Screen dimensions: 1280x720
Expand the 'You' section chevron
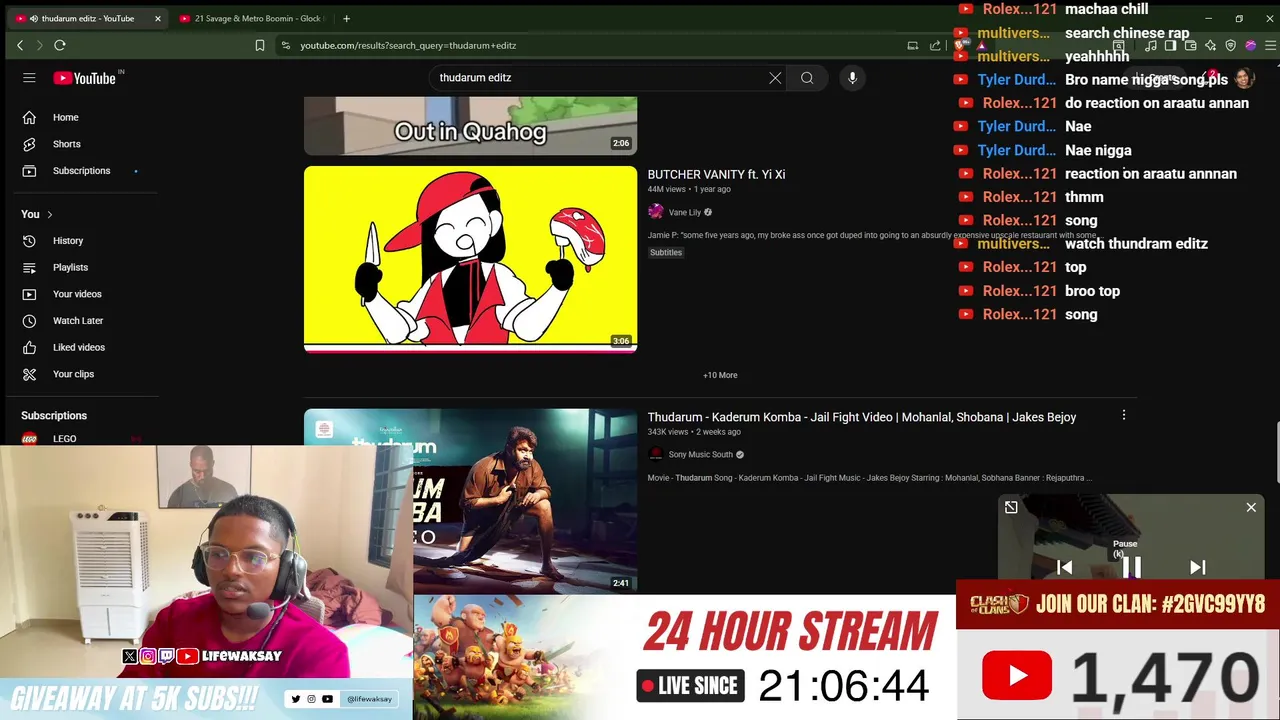pos(49,214)
